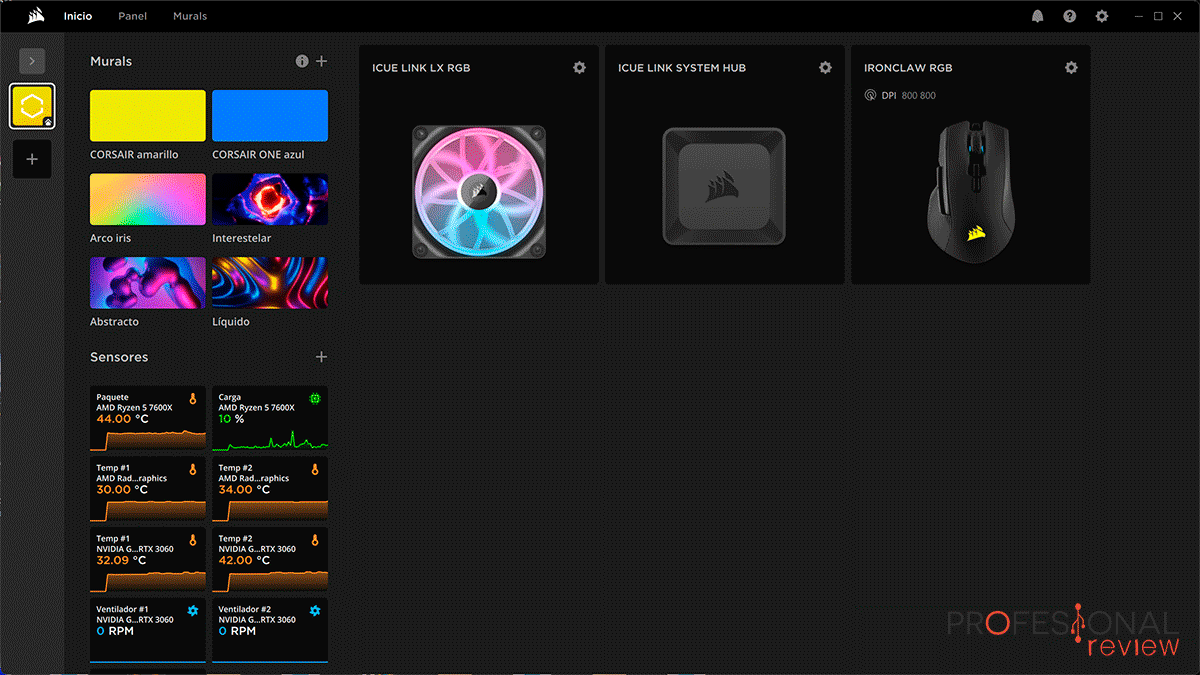
Task: Click the Corsair sails logo
Action: click(x=36, y=16)
